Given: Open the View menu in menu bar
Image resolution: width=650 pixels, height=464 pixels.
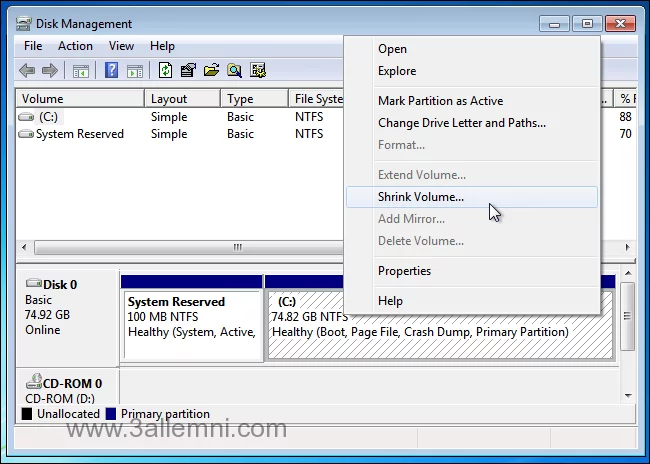Looking at the screenshot, I should tap(121, 46).
